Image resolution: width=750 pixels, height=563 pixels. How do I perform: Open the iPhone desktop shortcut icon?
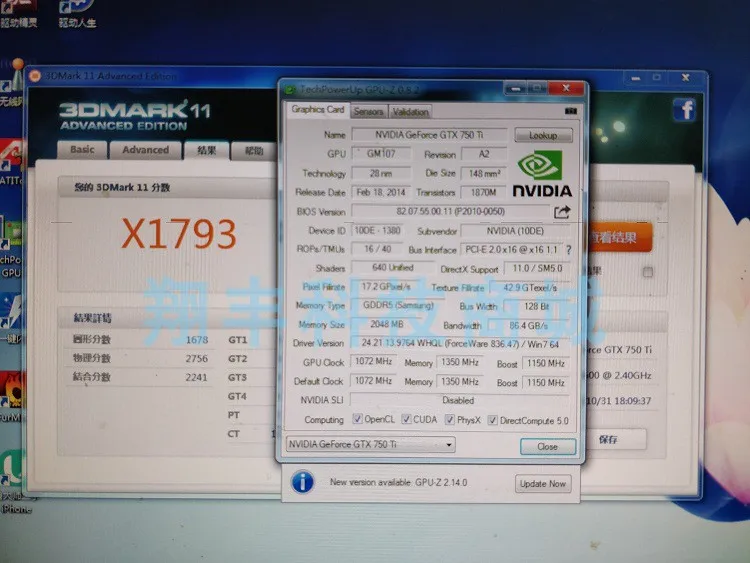[x=14, y=483]
